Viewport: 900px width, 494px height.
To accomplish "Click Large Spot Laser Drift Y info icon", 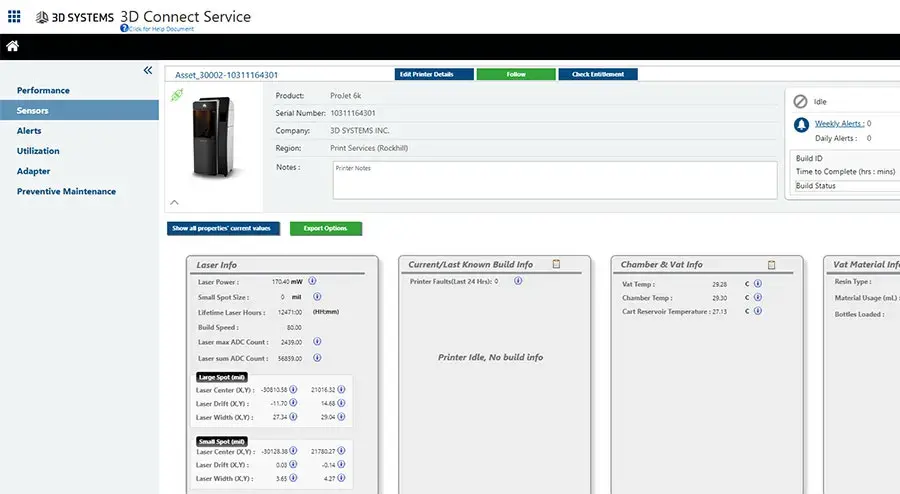I will (x=342, y=403).
